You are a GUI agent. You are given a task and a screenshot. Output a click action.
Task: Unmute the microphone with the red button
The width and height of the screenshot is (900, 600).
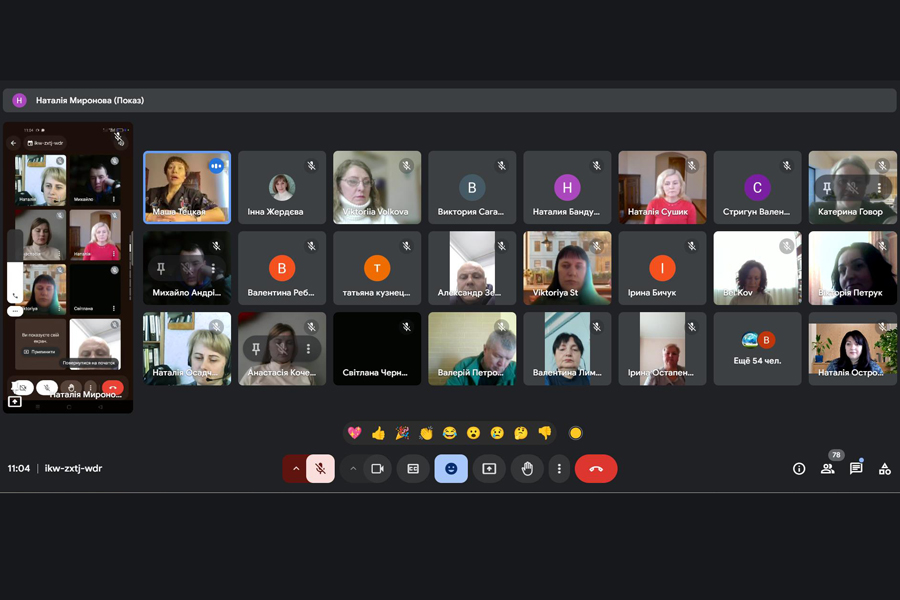pyautogui.click(x=320, y=469)
